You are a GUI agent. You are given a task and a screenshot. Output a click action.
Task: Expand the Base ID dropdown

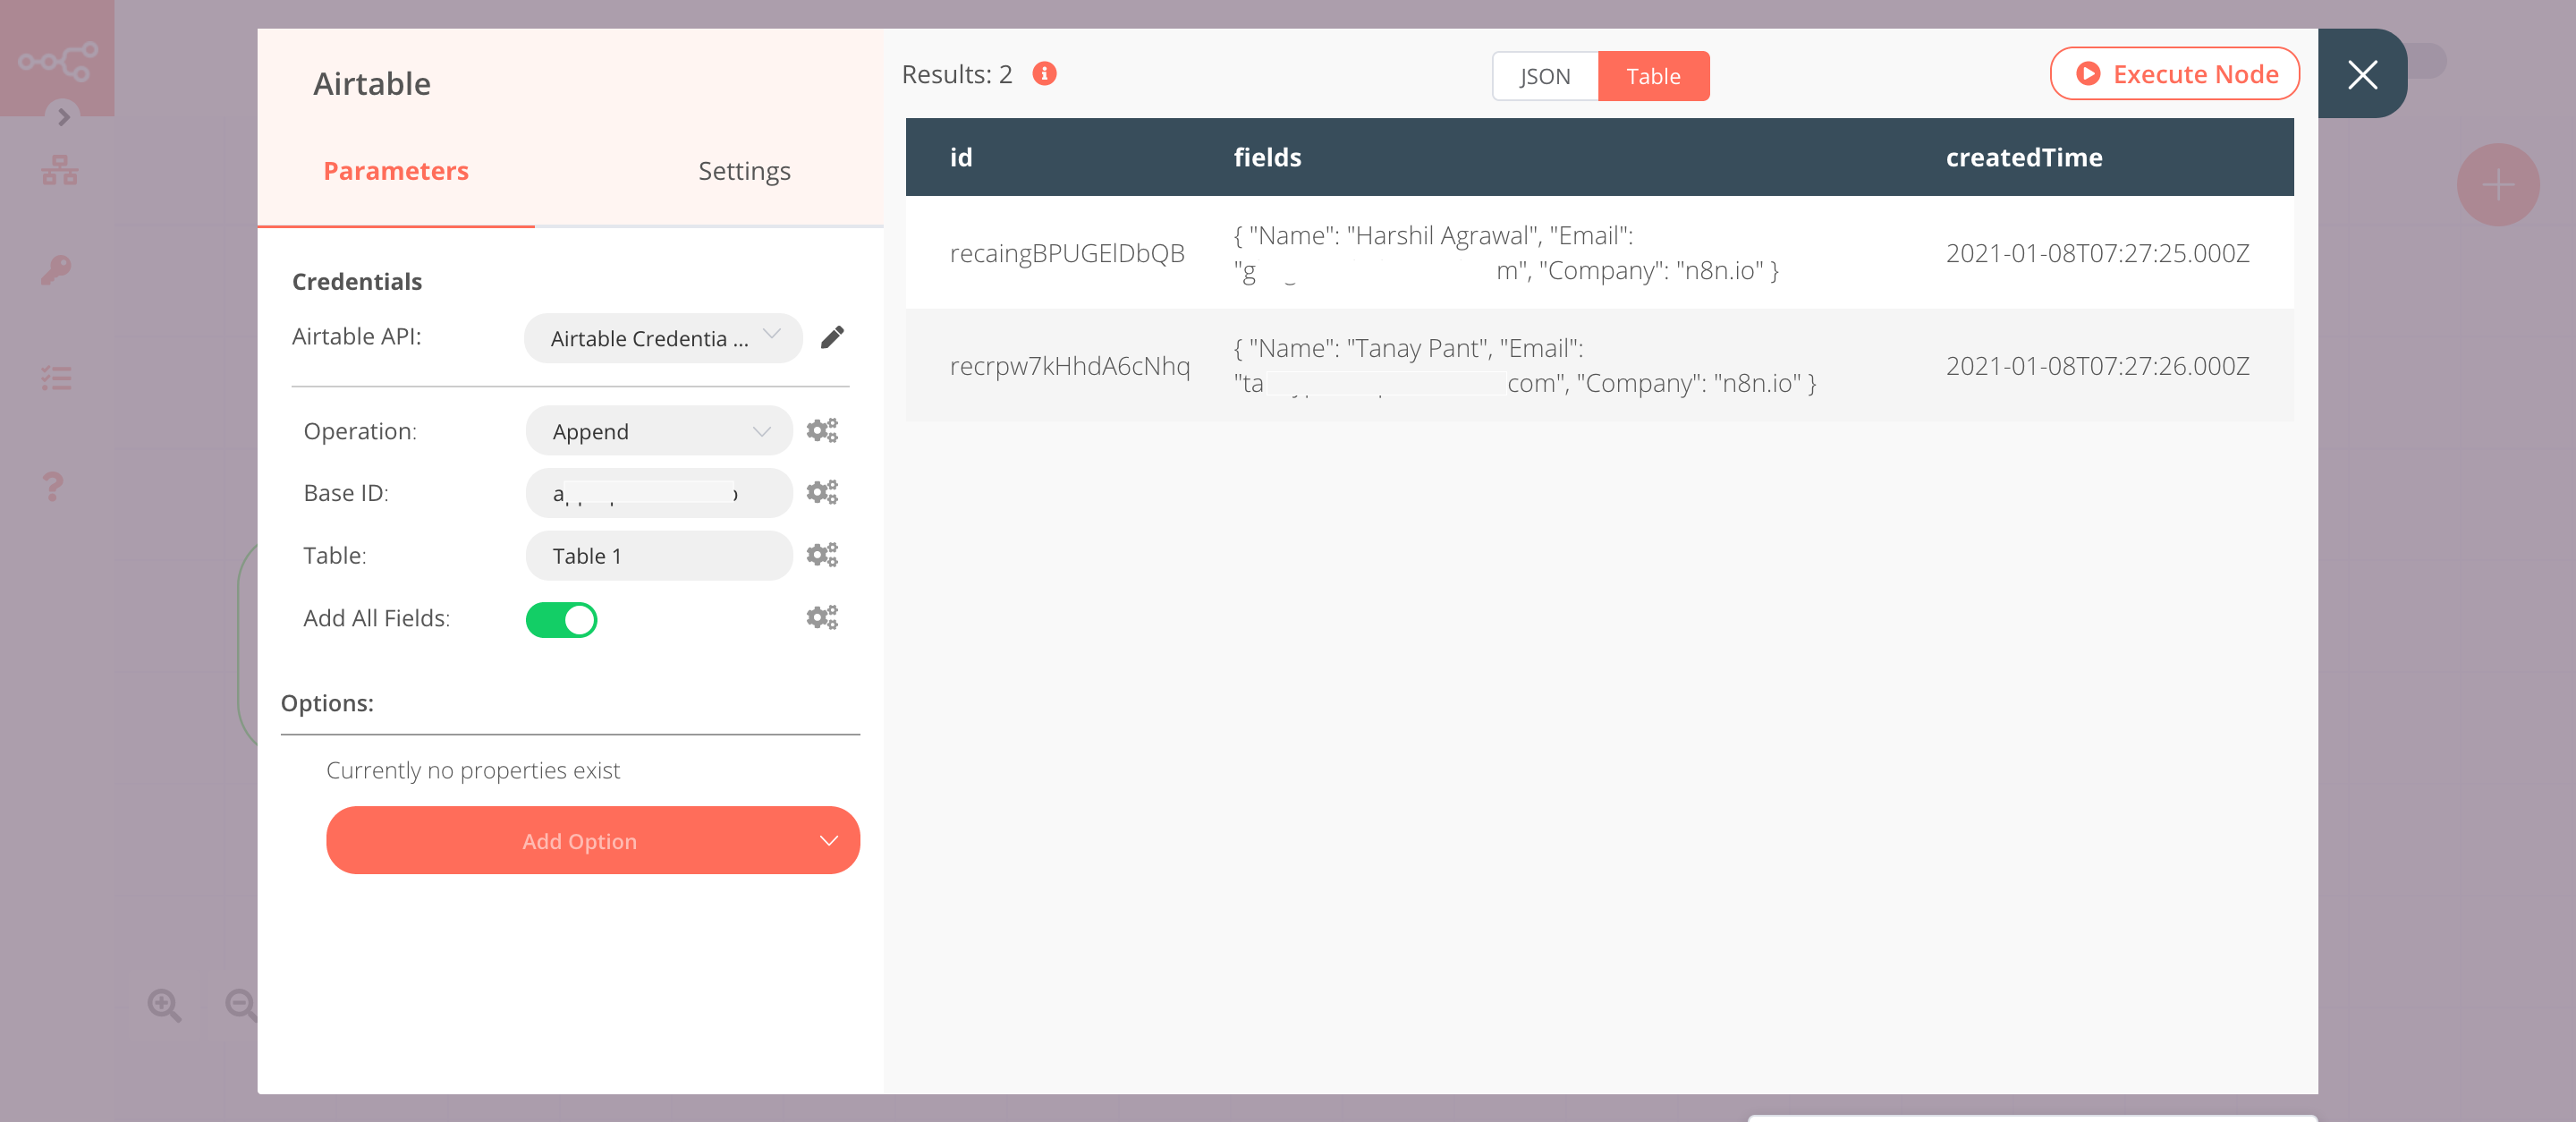point(656,493)
